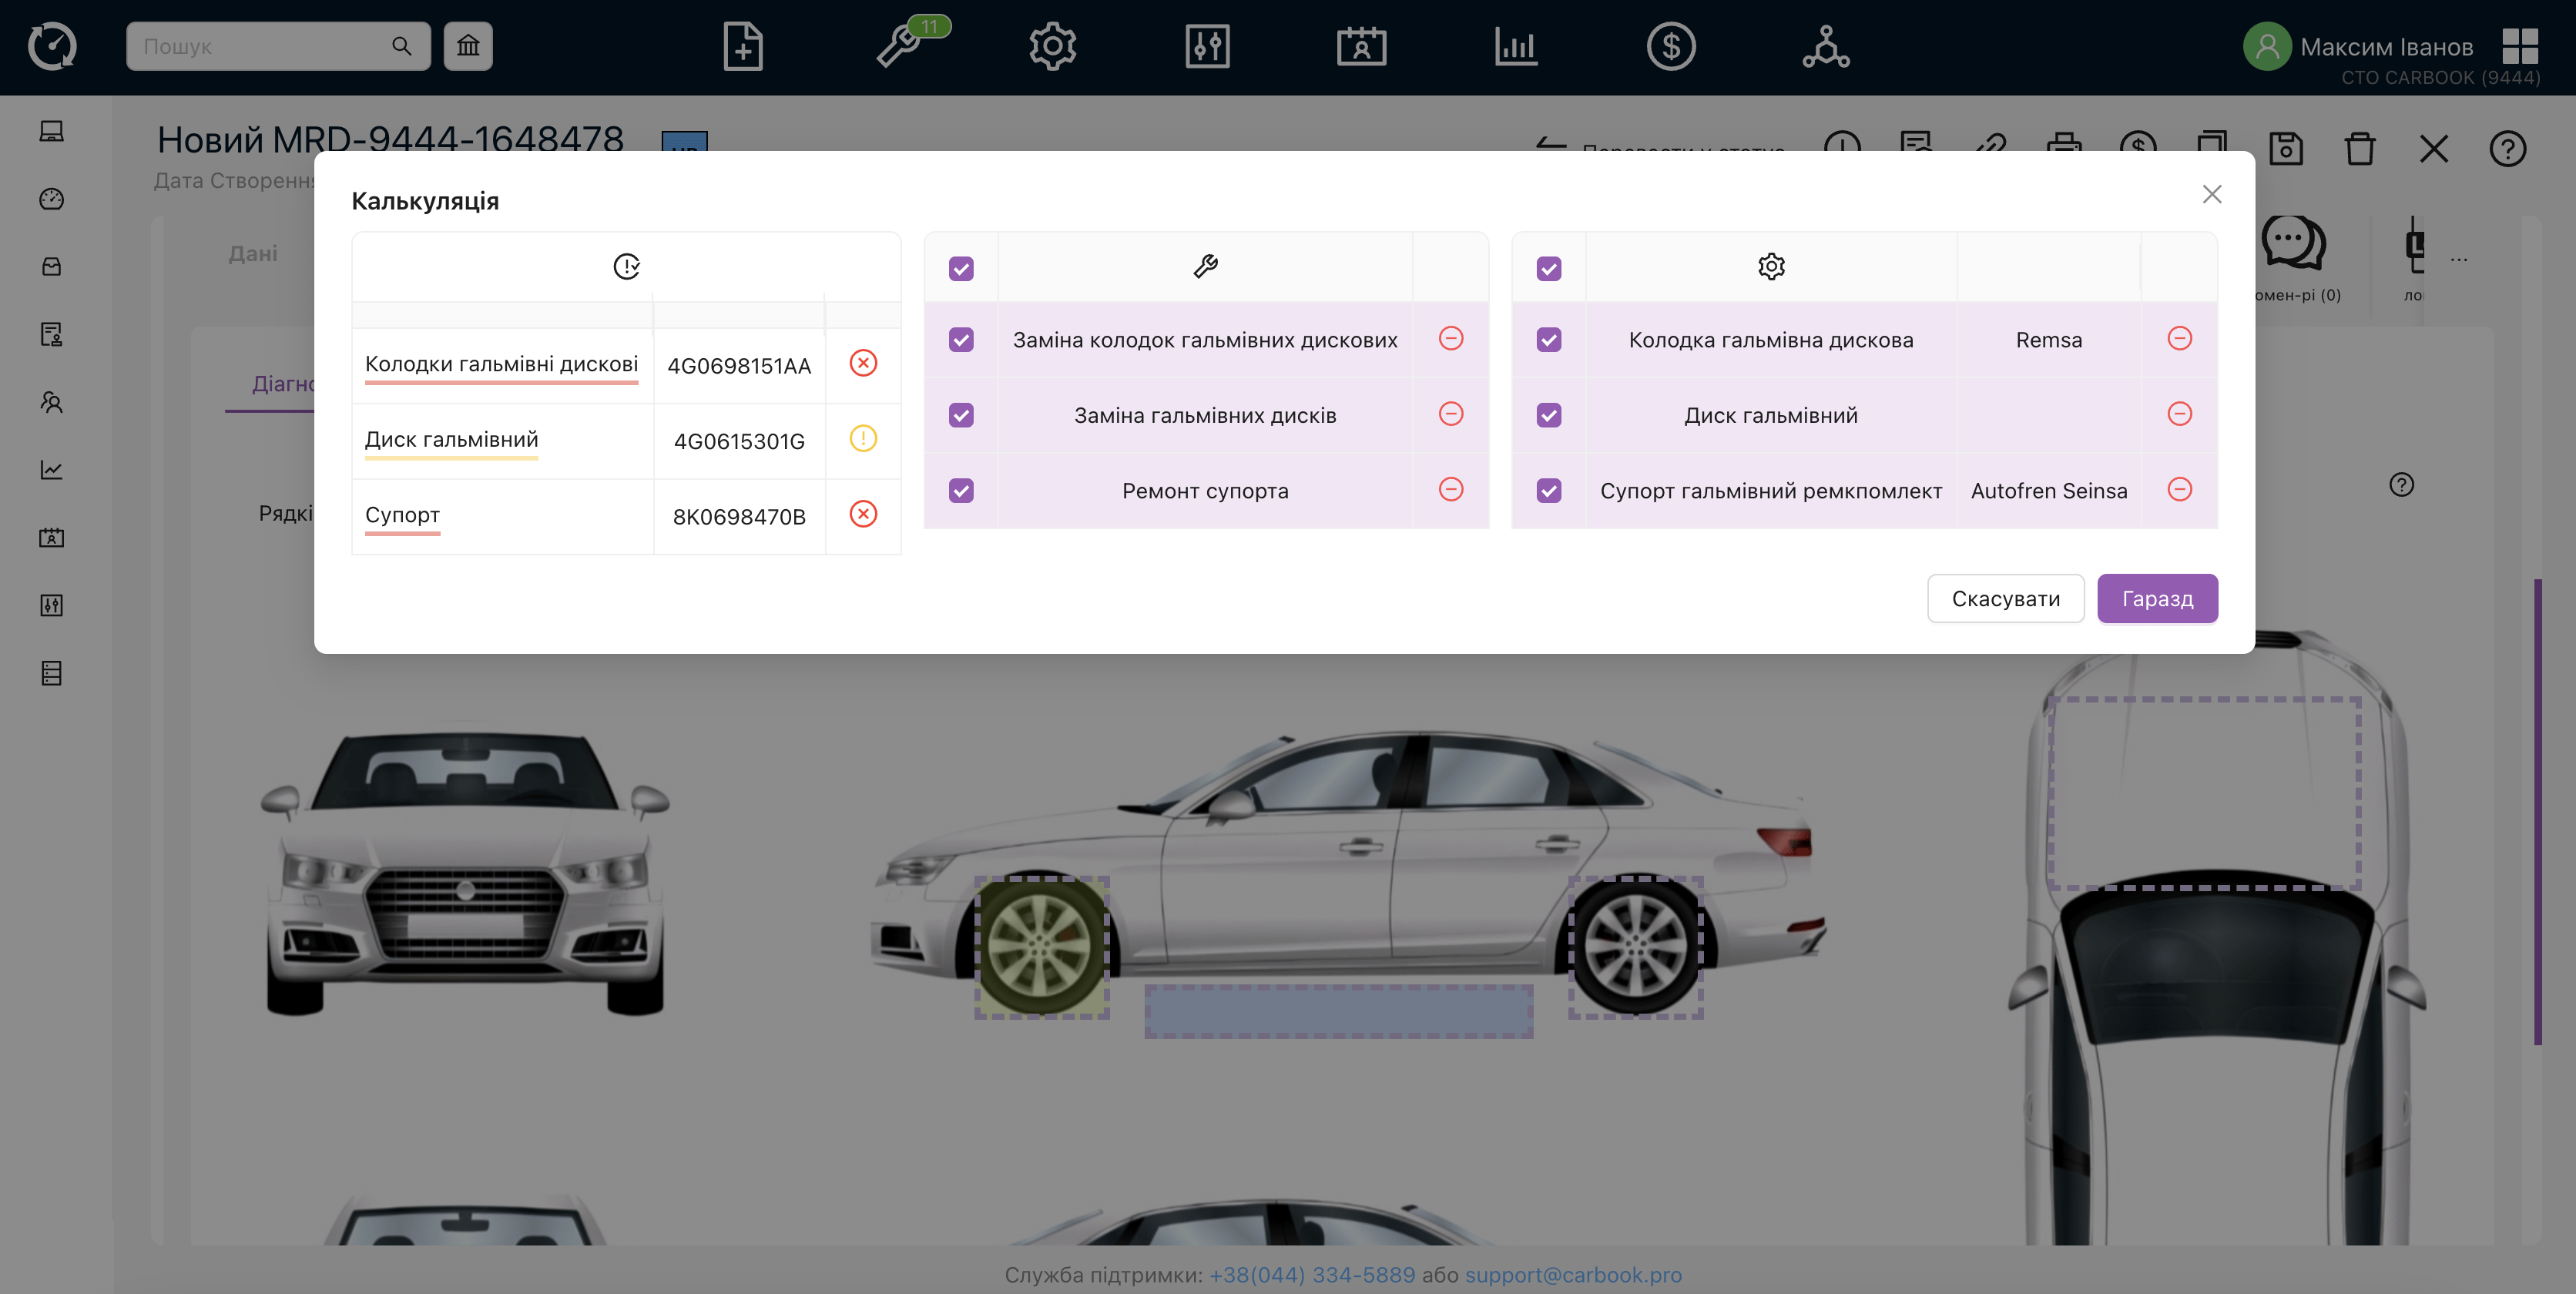Click the bank building icon near search
This screenshot has height=1294, width=2576.
pyautogui.click(x=468, y=46)
